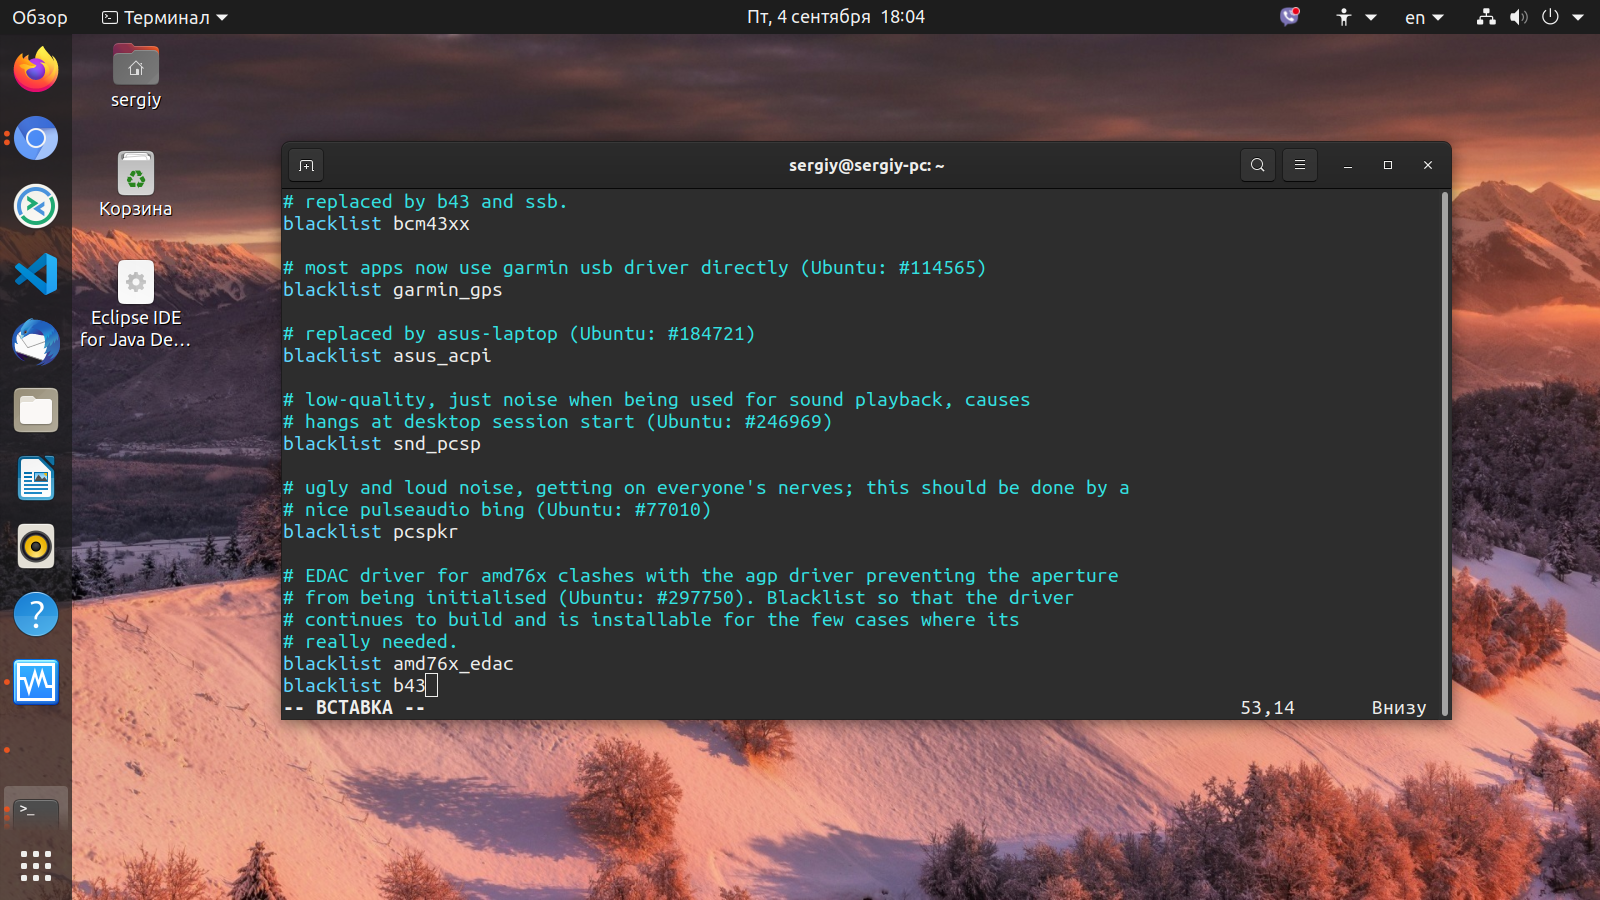The width and height of the screenshot is (1600, 900).
Task: Open the System Monitor icon in the dock
Action: [x=36, y=682]
